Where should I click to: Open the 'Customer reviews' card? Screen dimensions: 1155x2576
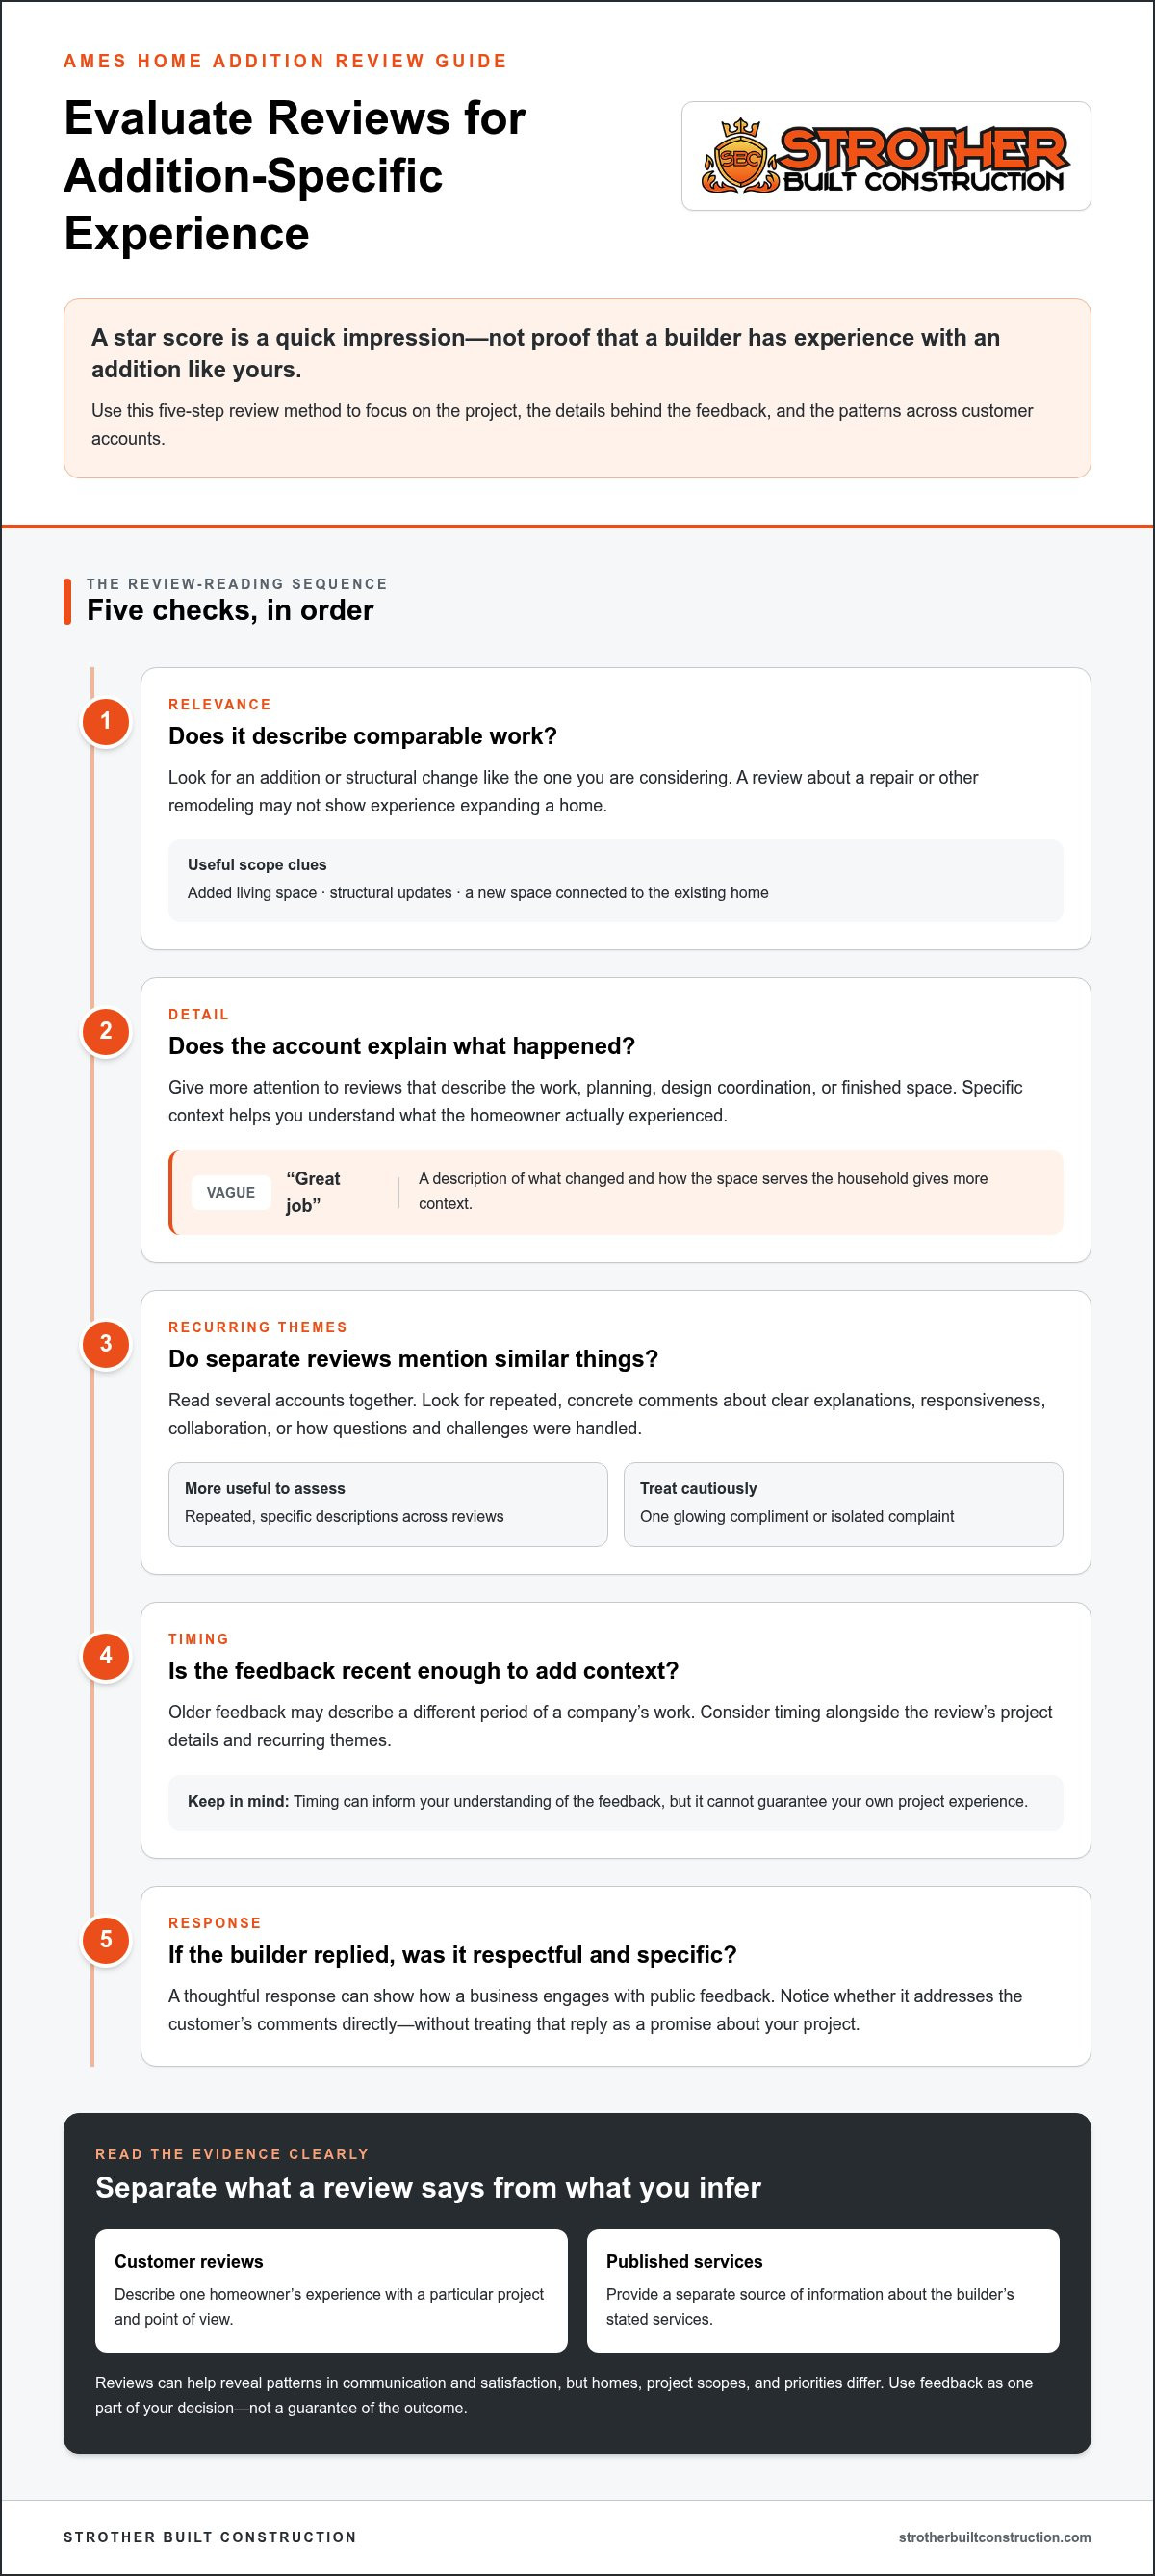331,2290
